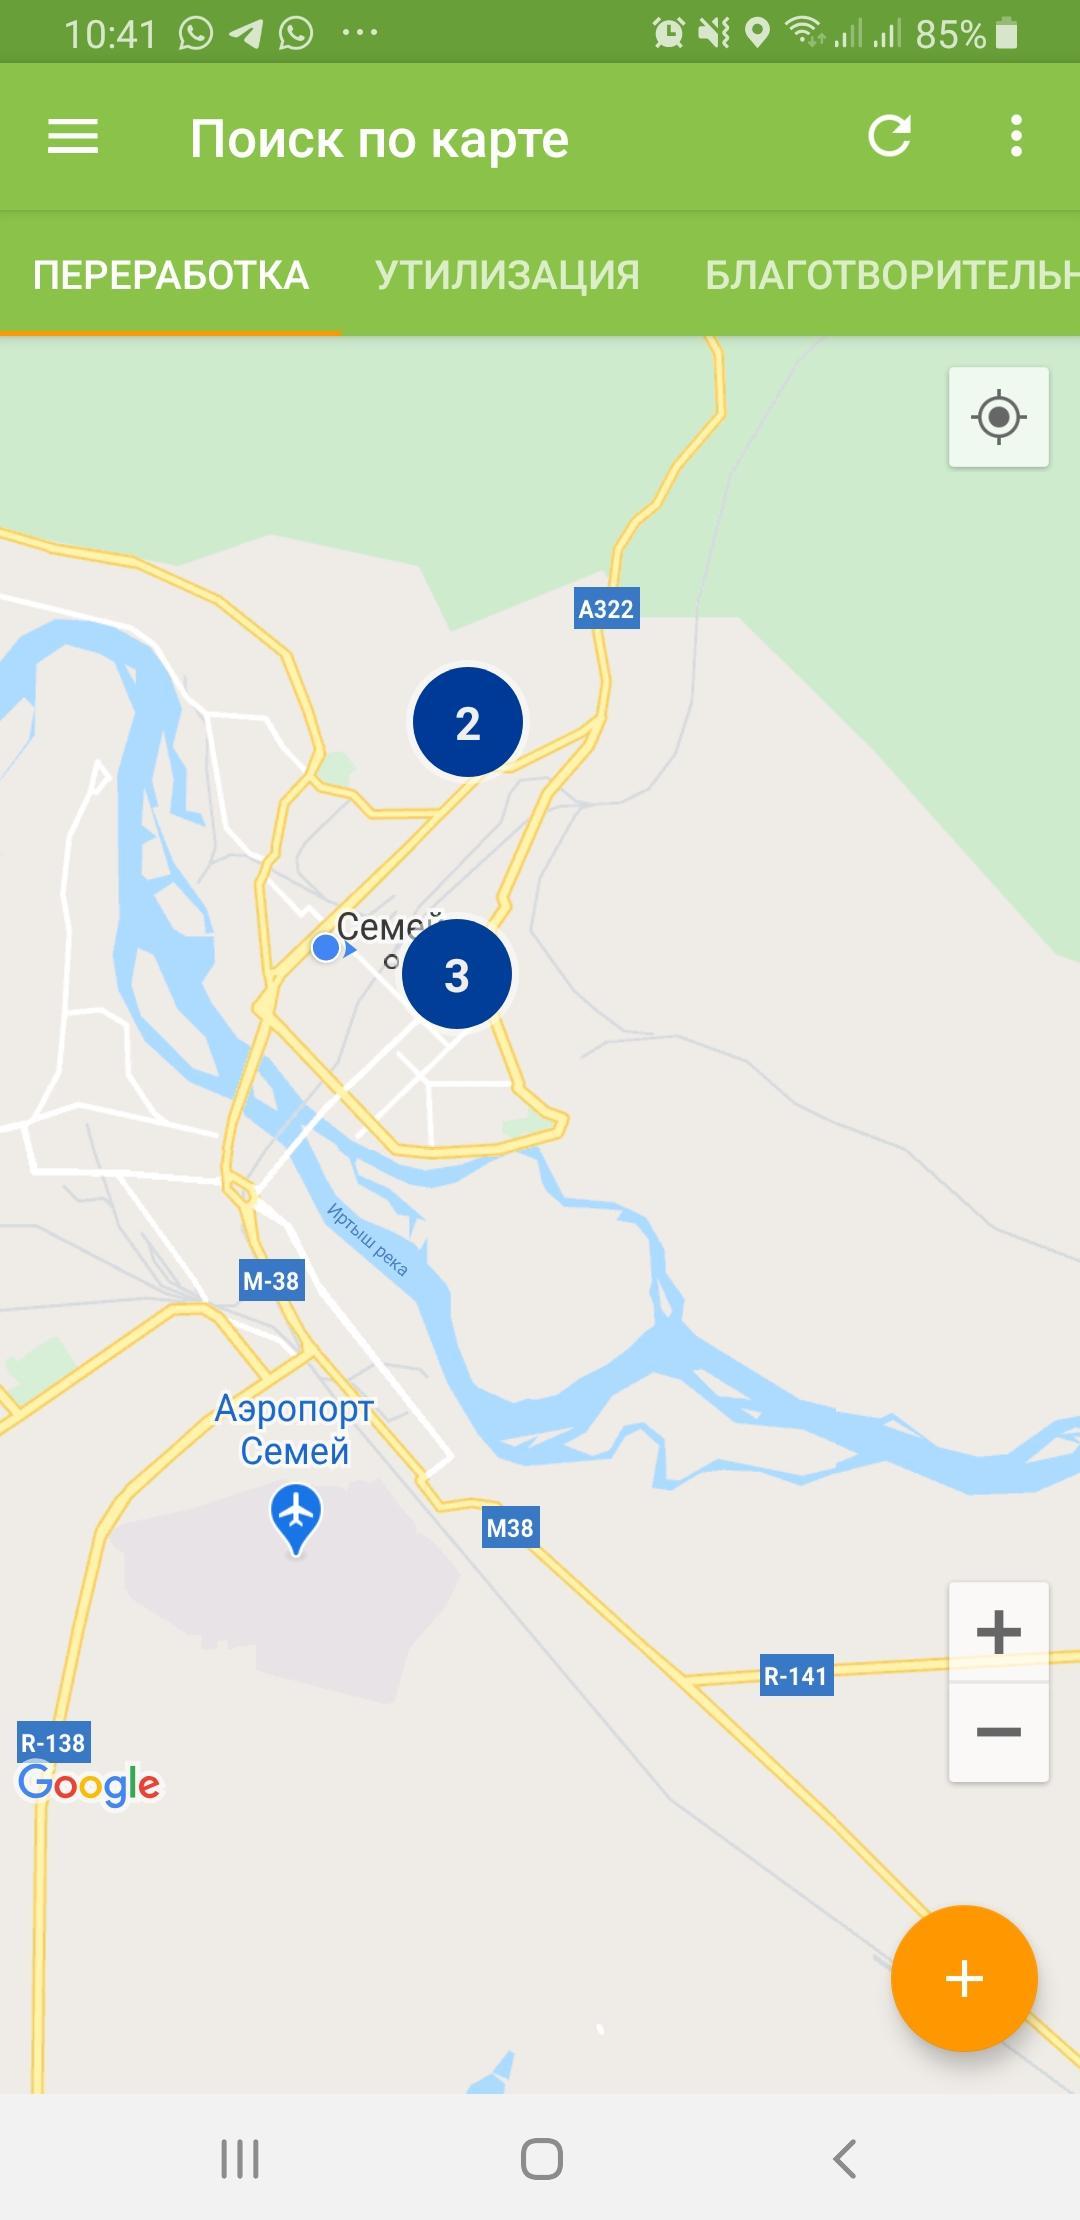Switch to the УТИЛИЗАЦИЯ tab
This screenshot has width=1080, height=2220.
coord(507,275)
